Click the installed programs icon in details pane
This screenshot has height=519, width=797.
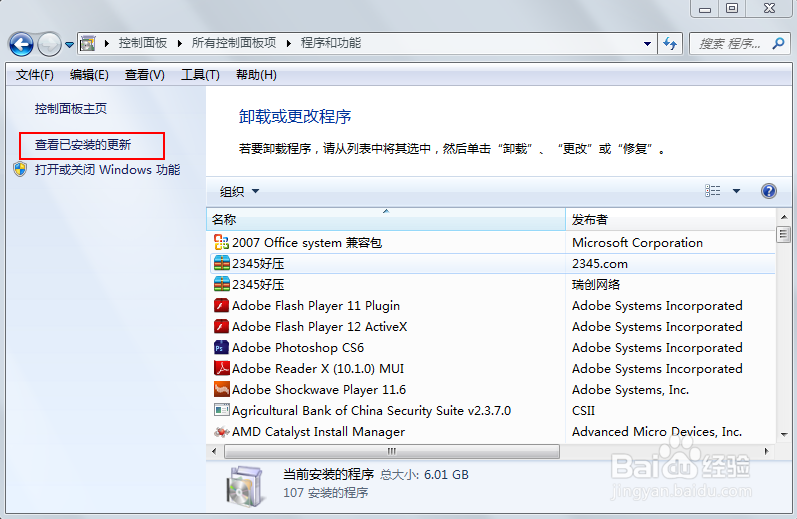[244, 486]
